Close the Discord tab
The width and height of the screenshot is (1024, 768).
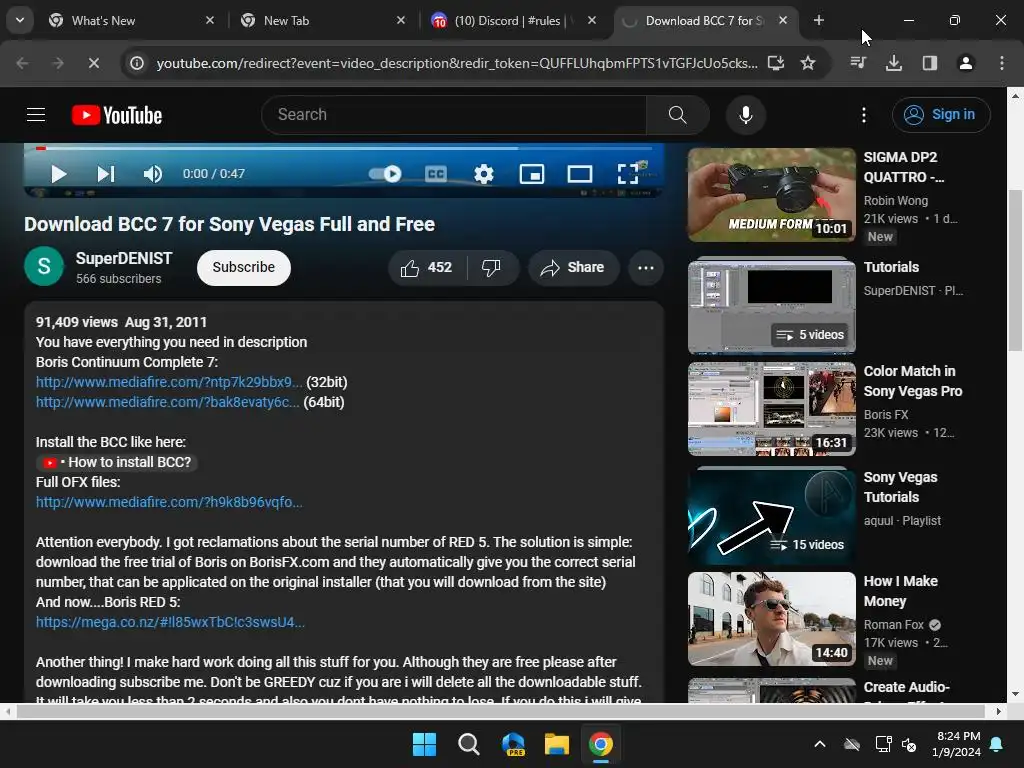point(592,21)
